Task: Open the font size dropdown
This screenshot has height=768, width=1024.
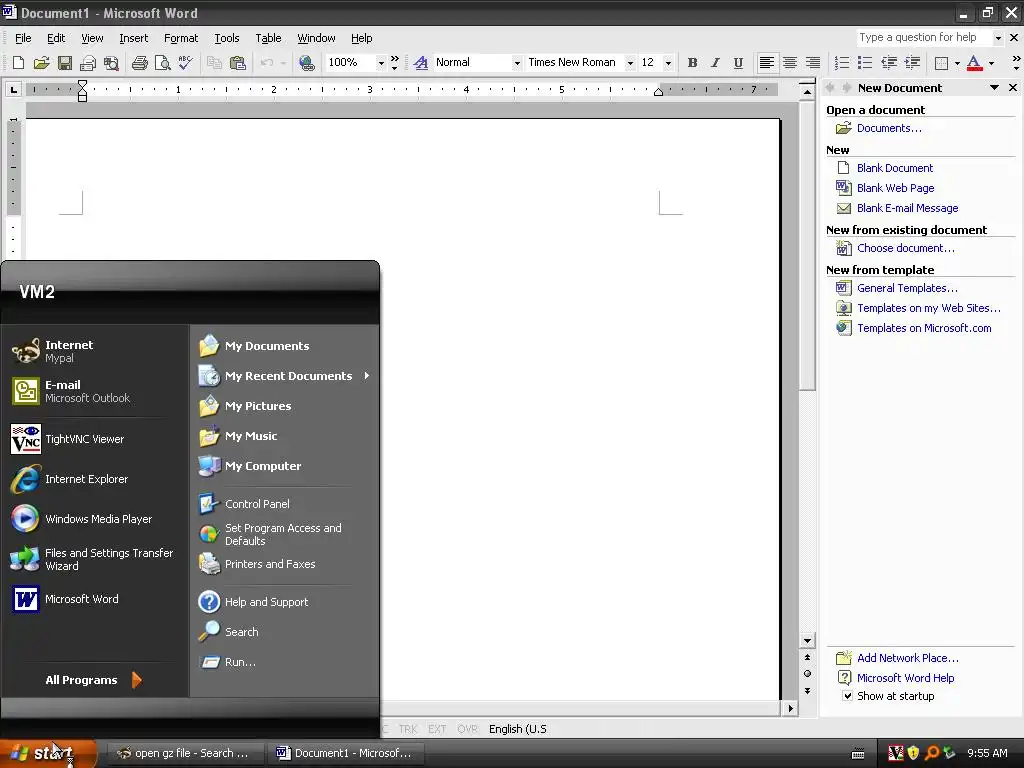Action: point(668,63)
